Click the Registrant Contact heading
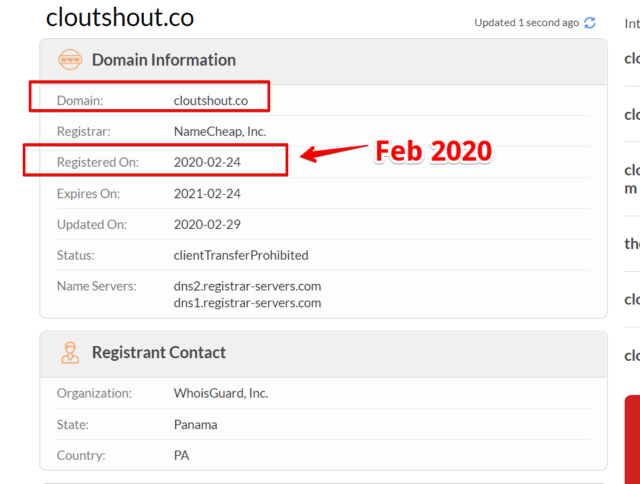Screen dimensions: 640x484 click(159, 353)
